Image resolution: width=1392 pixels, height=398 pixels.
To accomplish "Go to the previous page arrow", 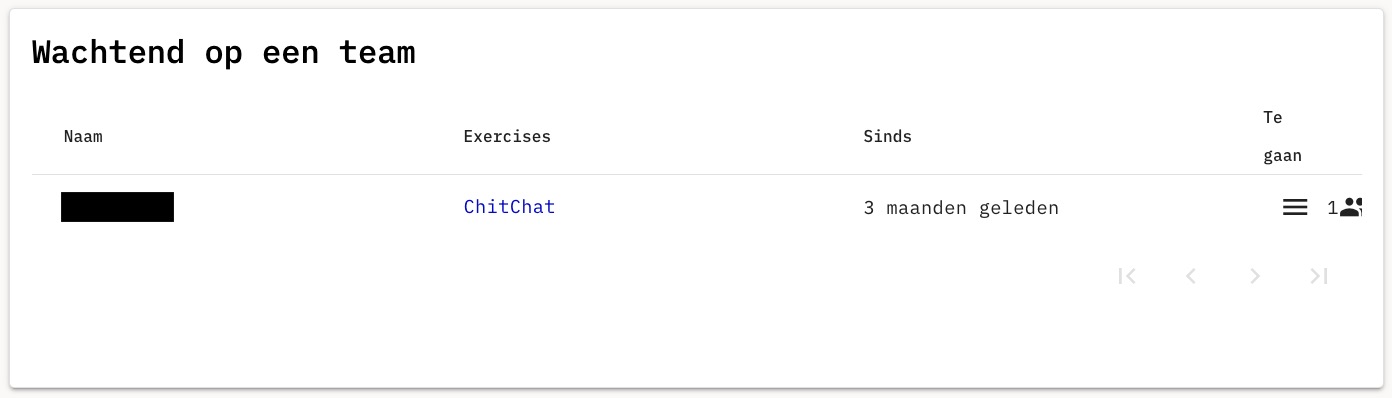I will pyautogui.click(x=1191, y=276).
